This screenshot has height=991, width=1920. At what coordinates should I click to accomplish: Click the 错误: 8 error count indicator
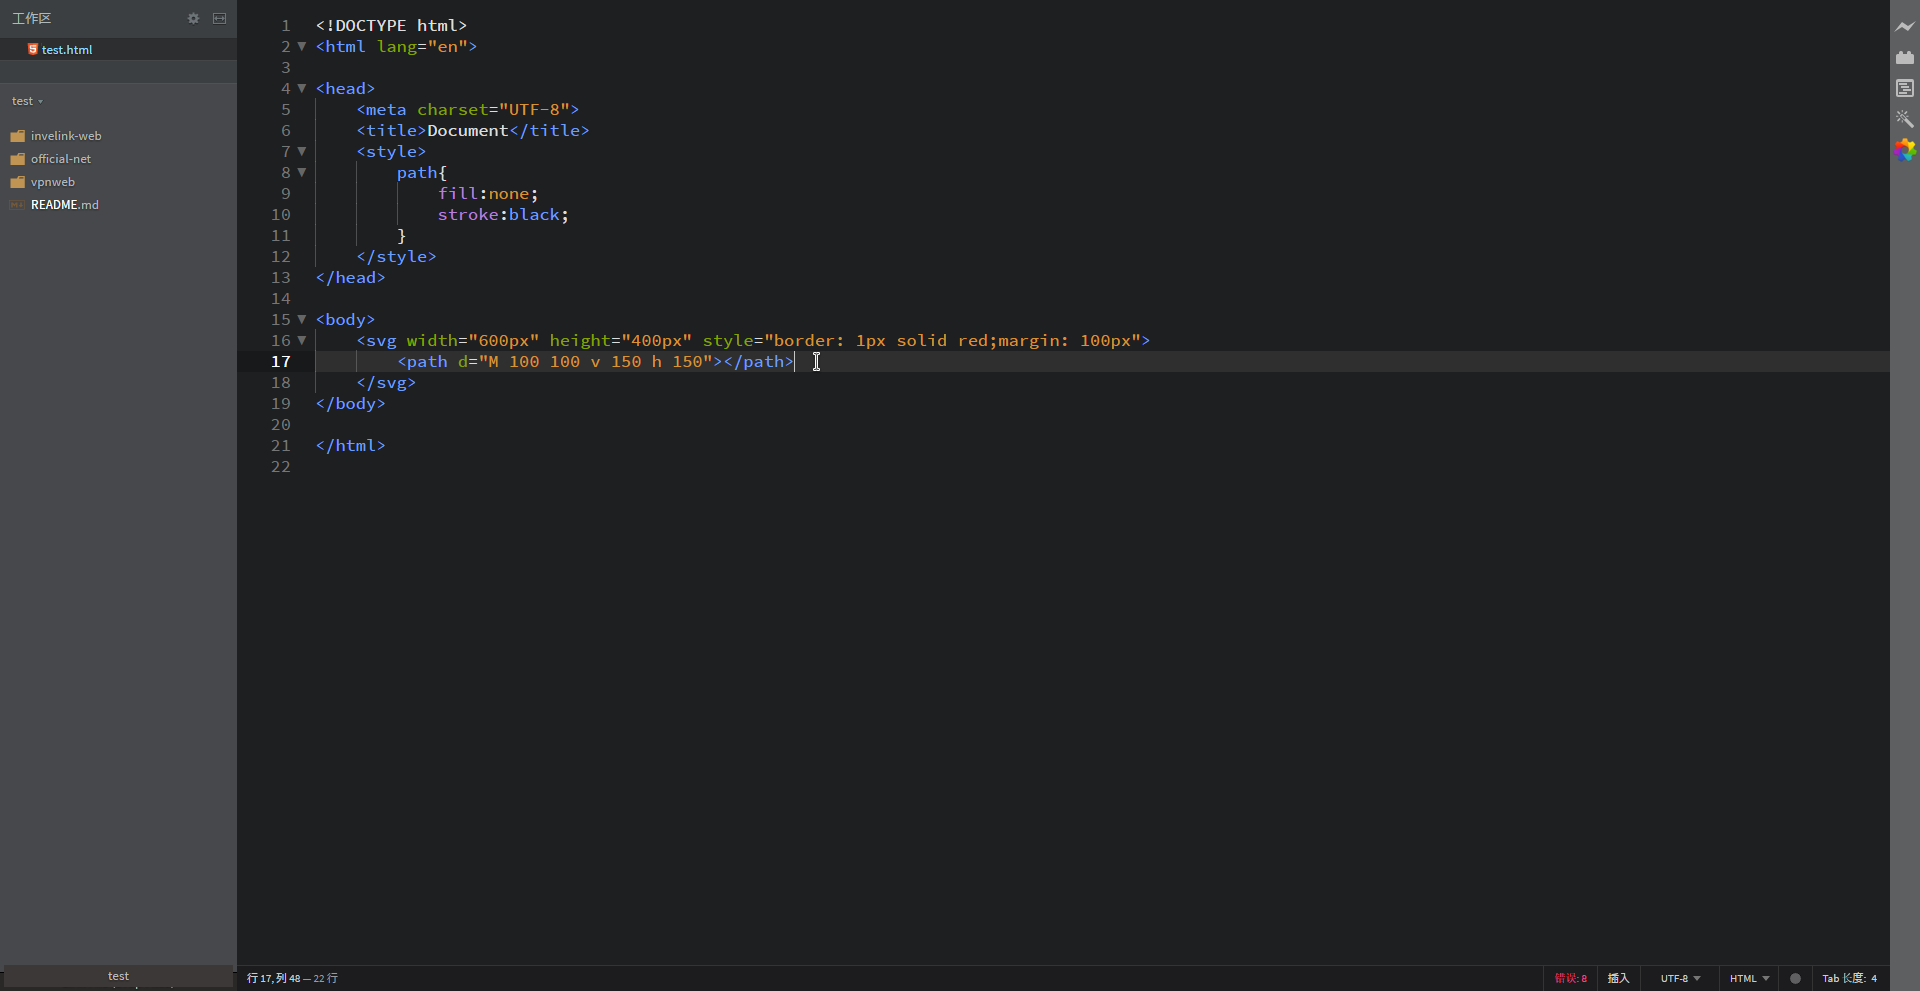point(1570,978)
